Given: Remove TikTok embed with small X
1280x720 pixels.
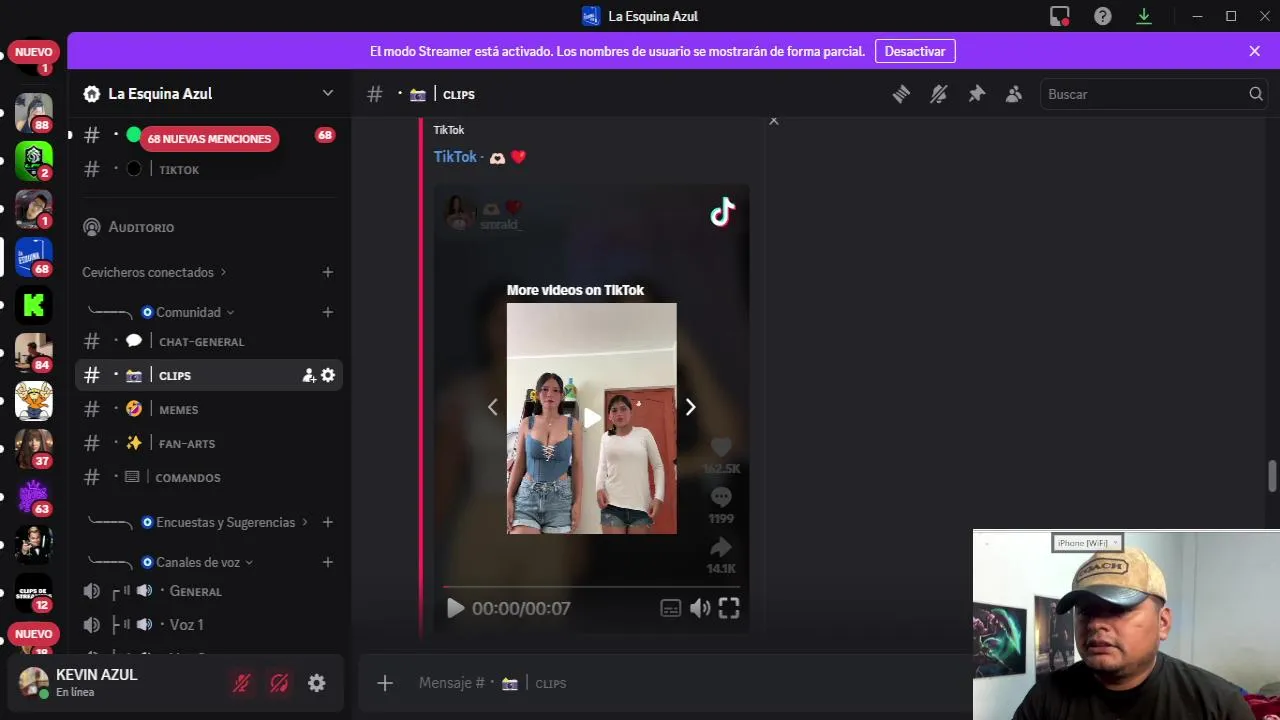Looking at the screenshot, I should coord(773,120).
